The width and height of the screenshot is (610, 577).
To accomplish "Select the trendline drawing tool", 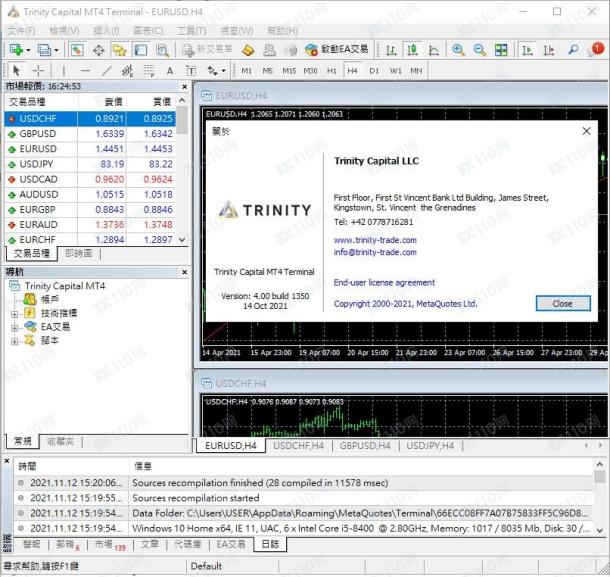I will click(106, 70).
